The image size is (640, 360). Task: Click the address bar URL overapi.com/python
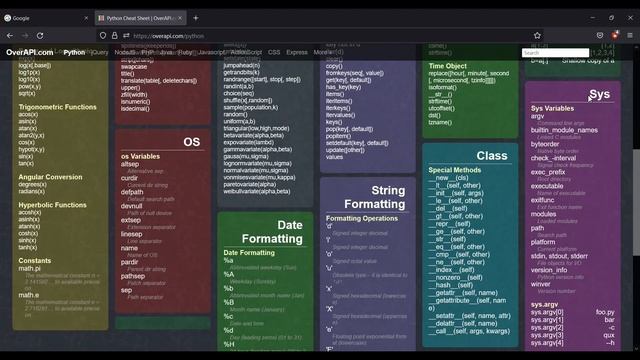tap(169, 36)
